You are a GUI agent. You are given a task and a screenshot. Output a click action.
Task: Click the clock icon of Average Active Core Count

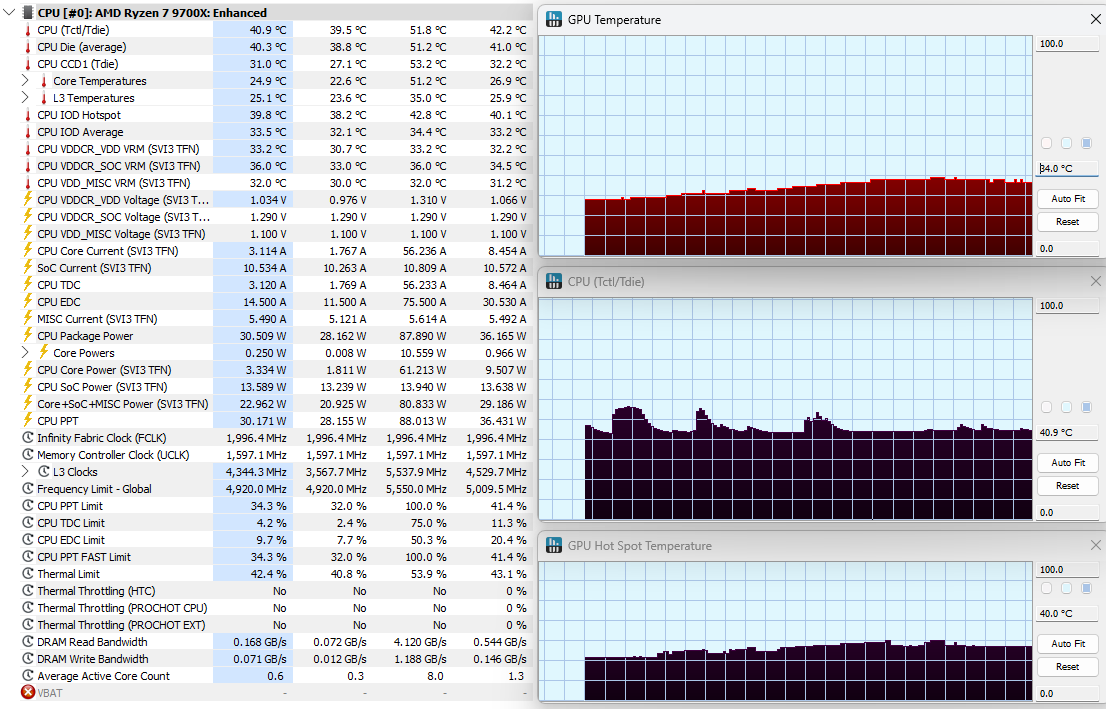(28, 675)
